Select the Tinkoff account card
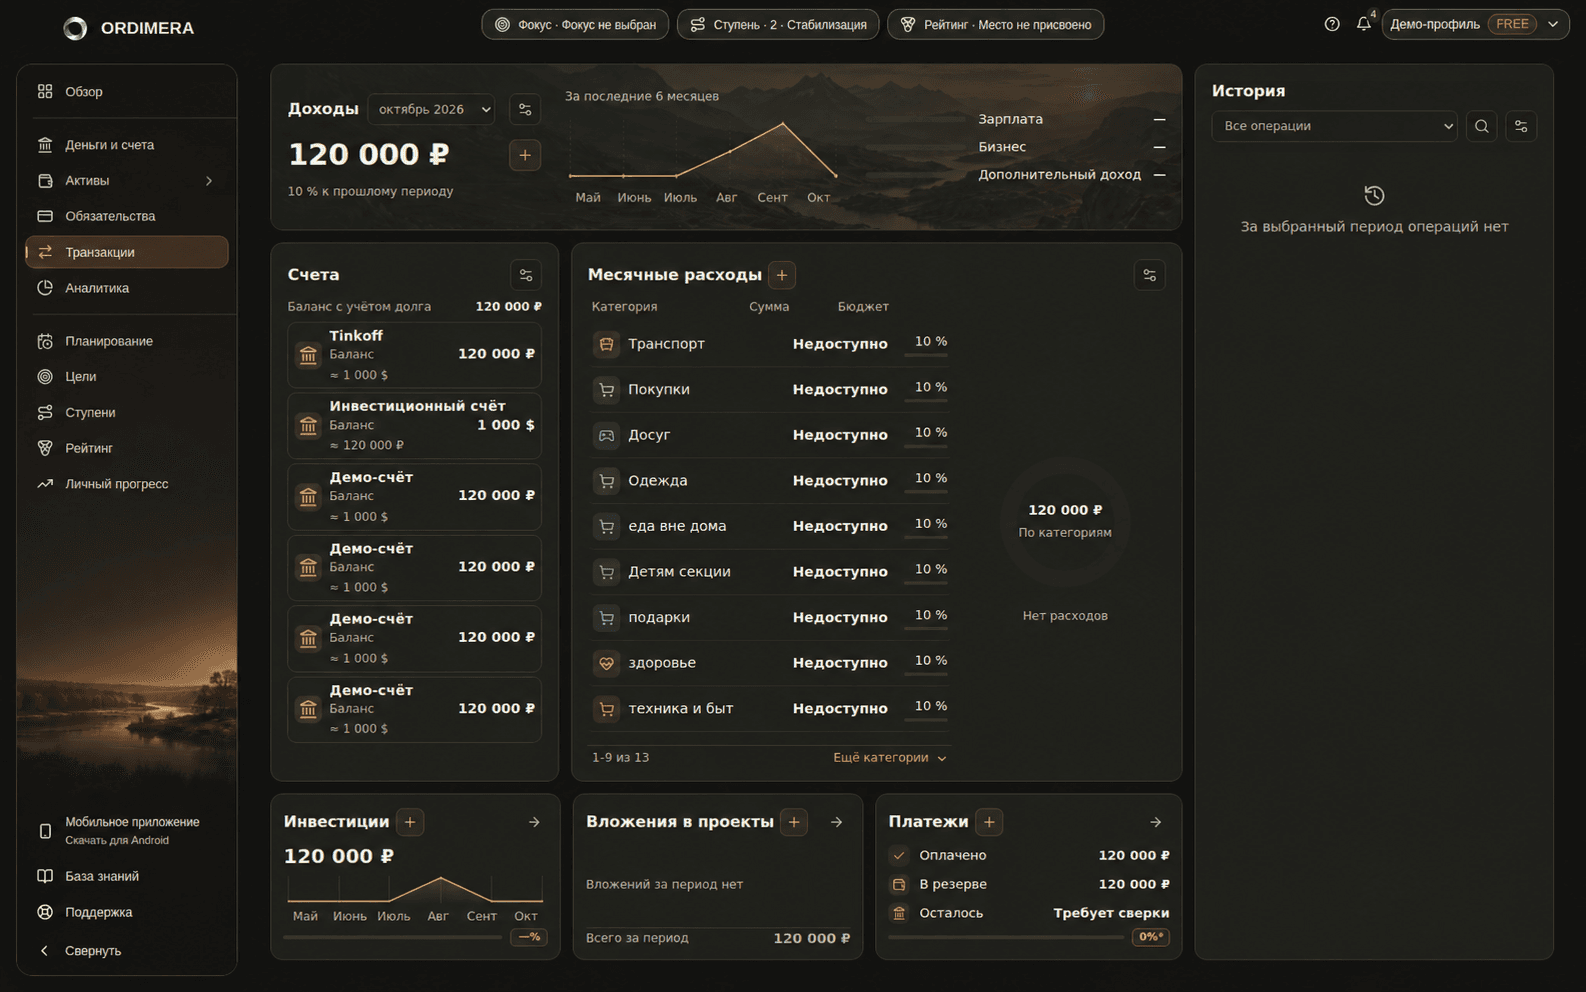Image resolution: width=1586 pixels, height=992 pixels. [414, 355]
